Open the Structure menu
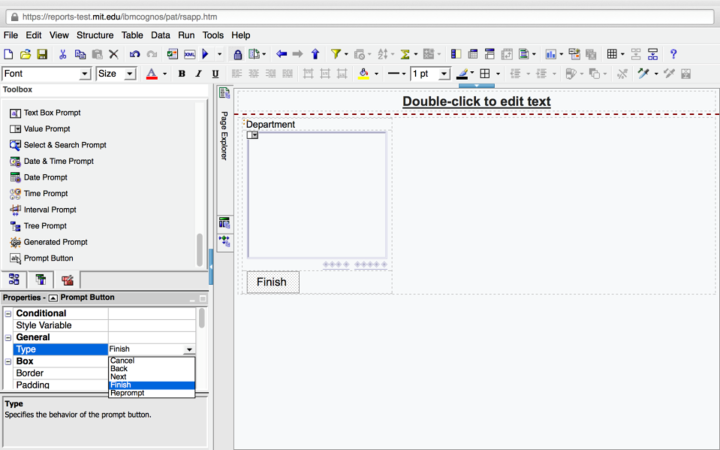The image size is (720, 450). click(95, 35)
